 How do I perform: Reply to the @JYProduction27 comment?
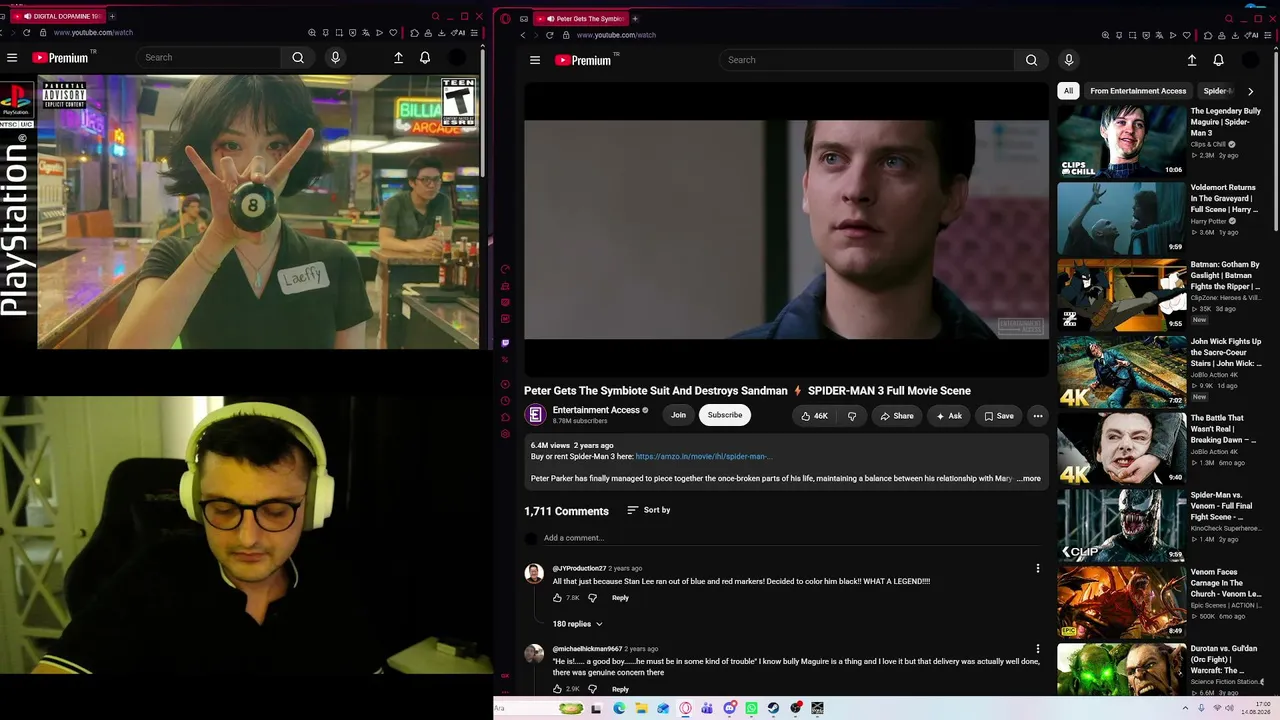pos(620,598)
